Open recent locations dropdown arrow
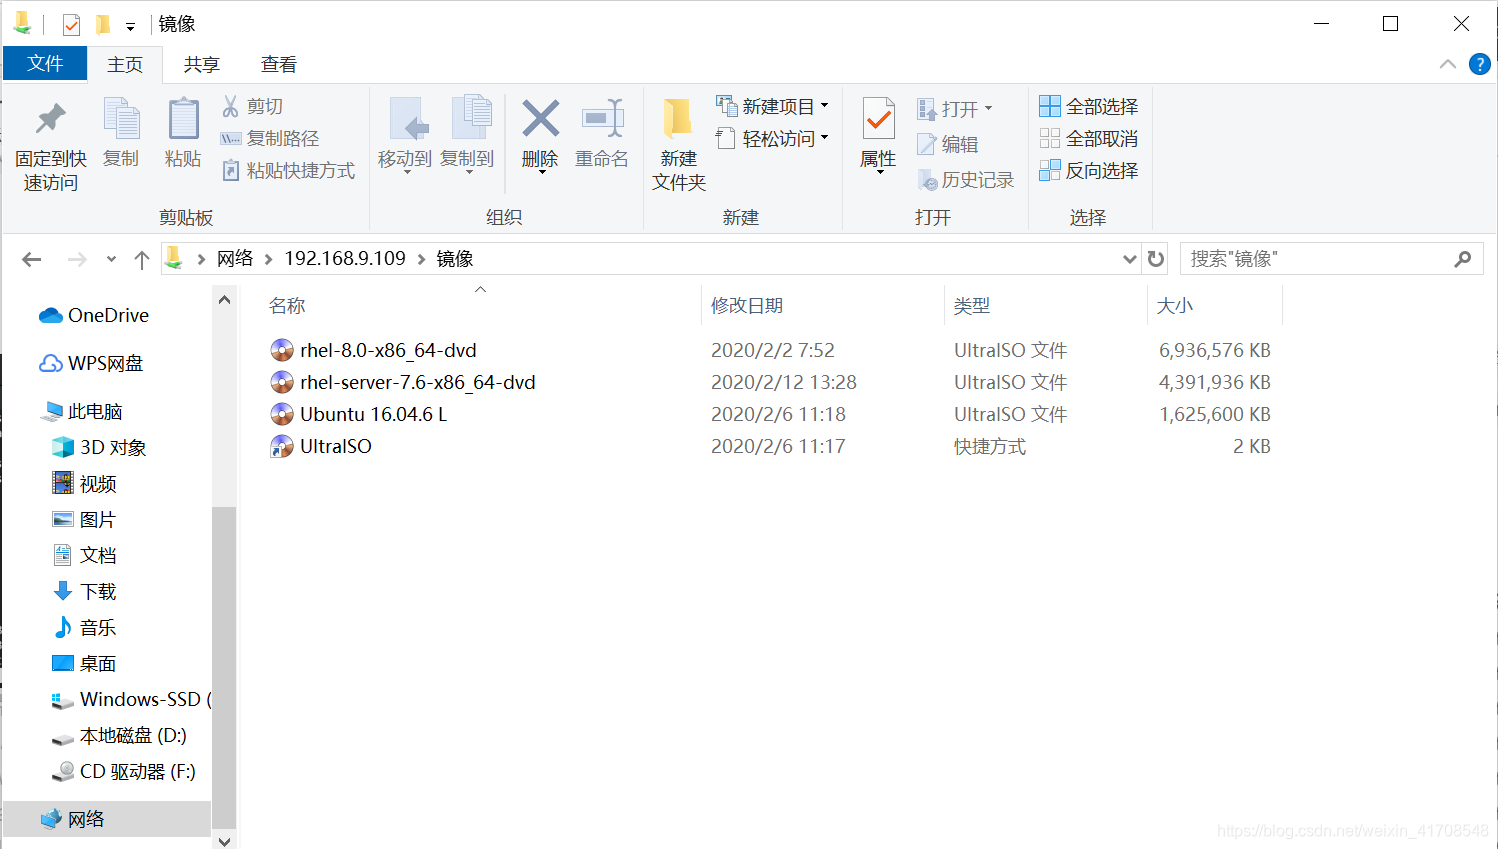 (111, 260)
